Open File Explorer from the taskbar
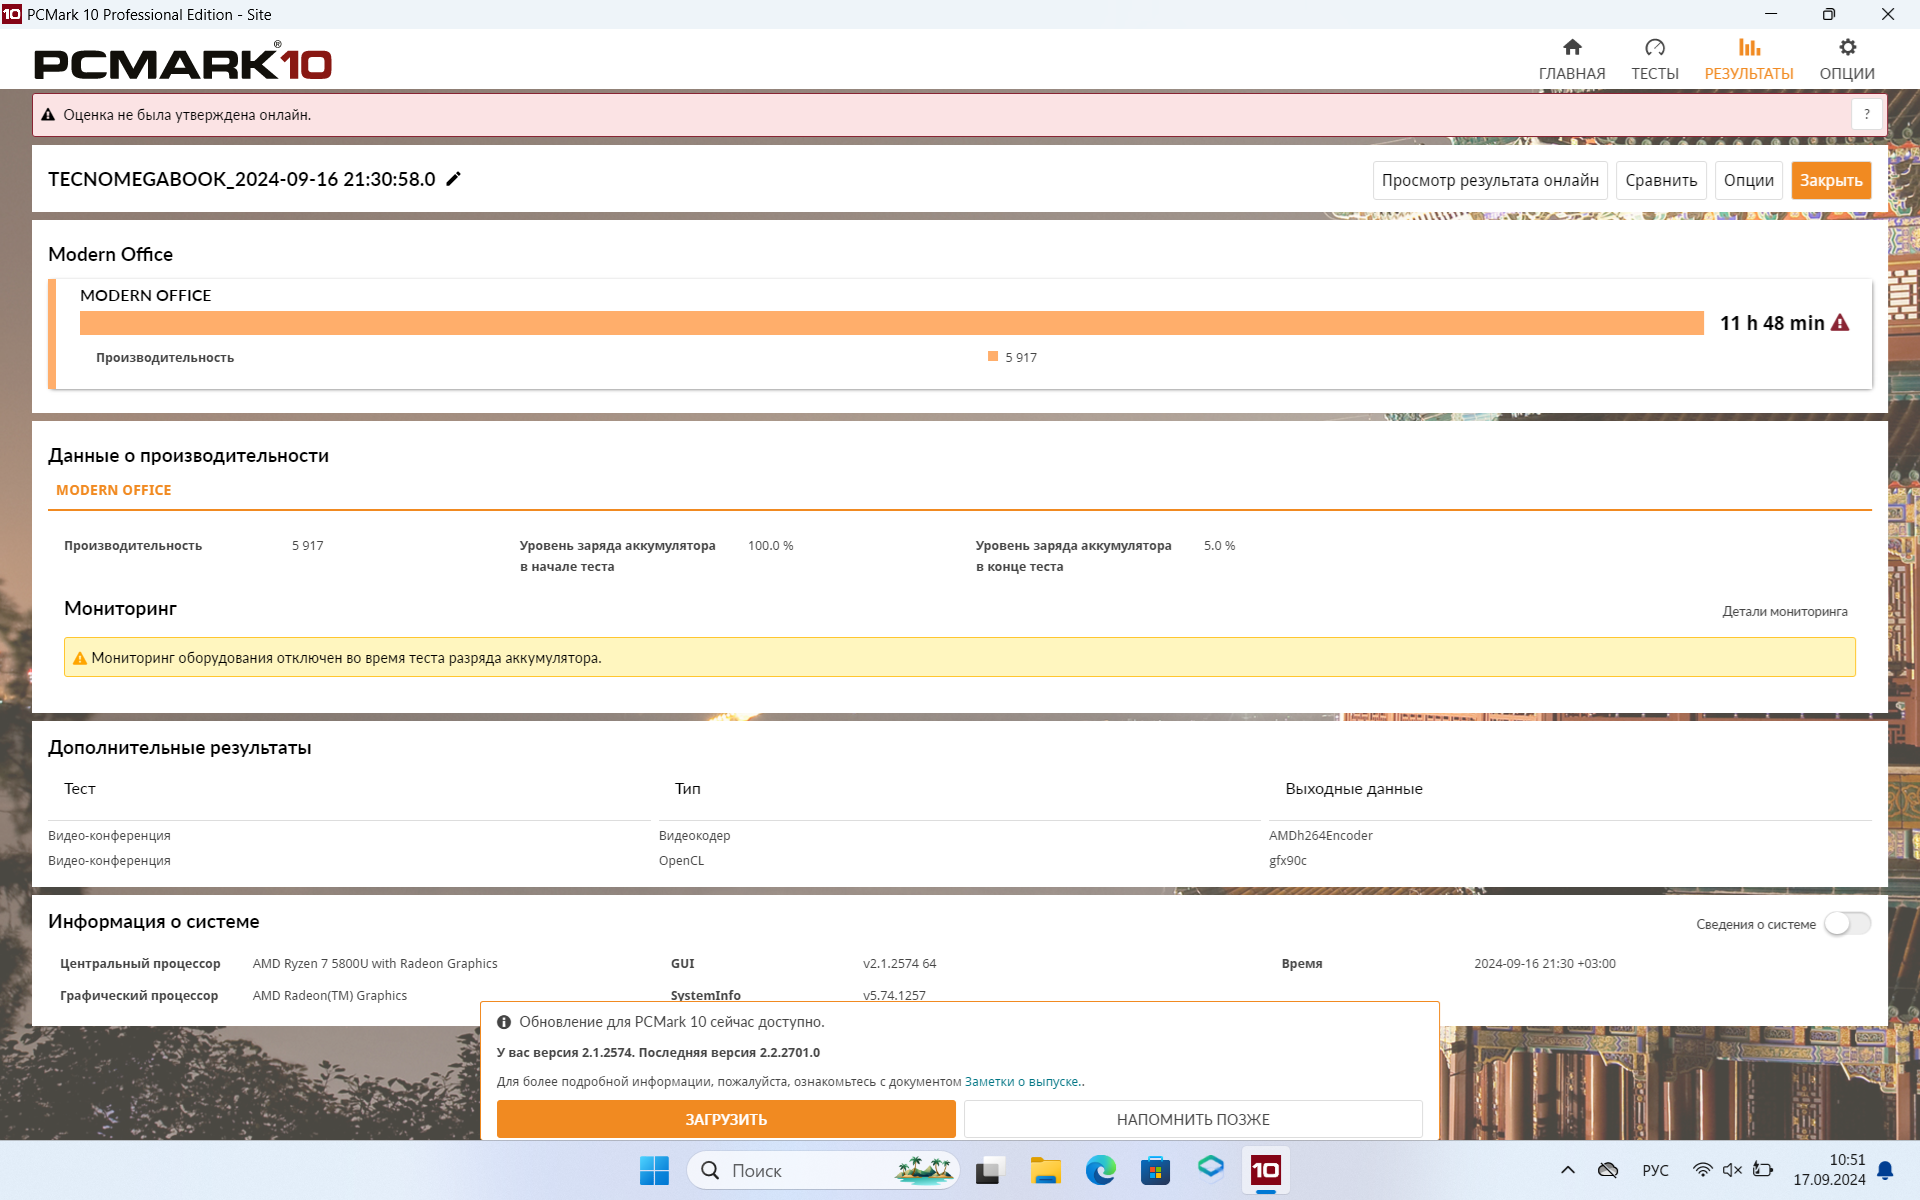 1045,1170
